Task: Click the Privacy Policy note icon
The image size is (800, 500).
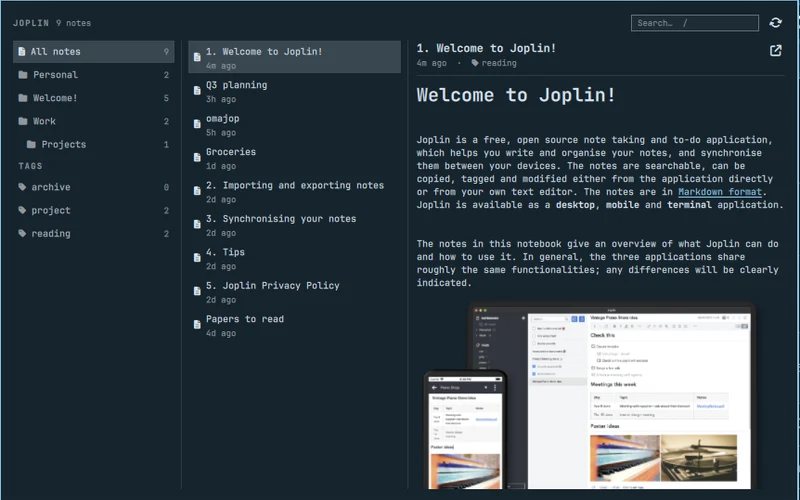Action: 197,291
